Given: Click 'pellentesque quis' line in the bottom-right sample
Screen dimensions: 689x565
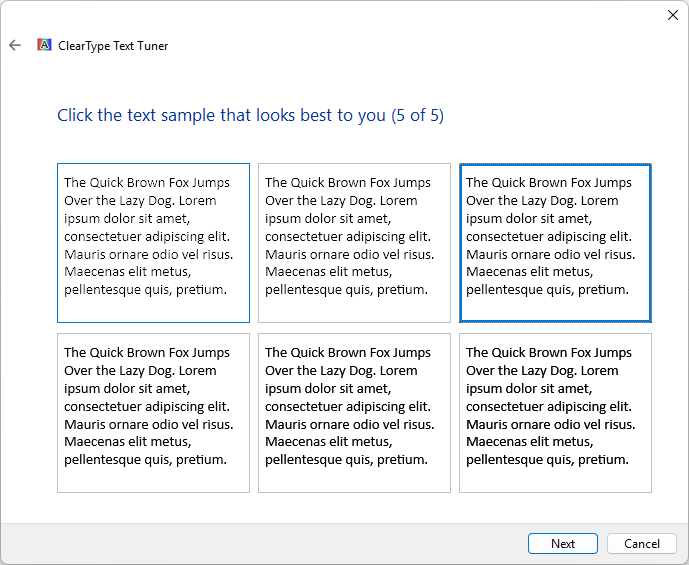Looking at the screenshot, I should 520,460.
